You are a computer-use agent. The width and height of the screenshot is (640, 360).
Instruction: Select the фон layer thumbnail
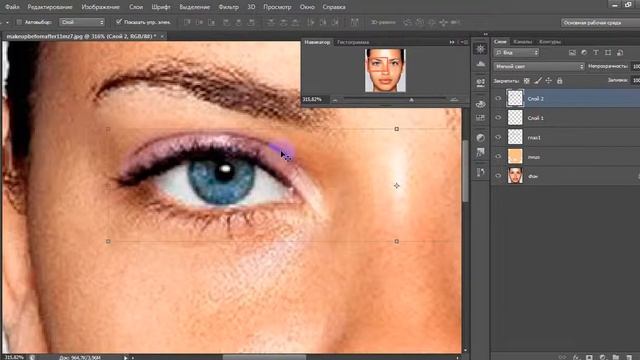pyautogui.click(x=515, y=176)
